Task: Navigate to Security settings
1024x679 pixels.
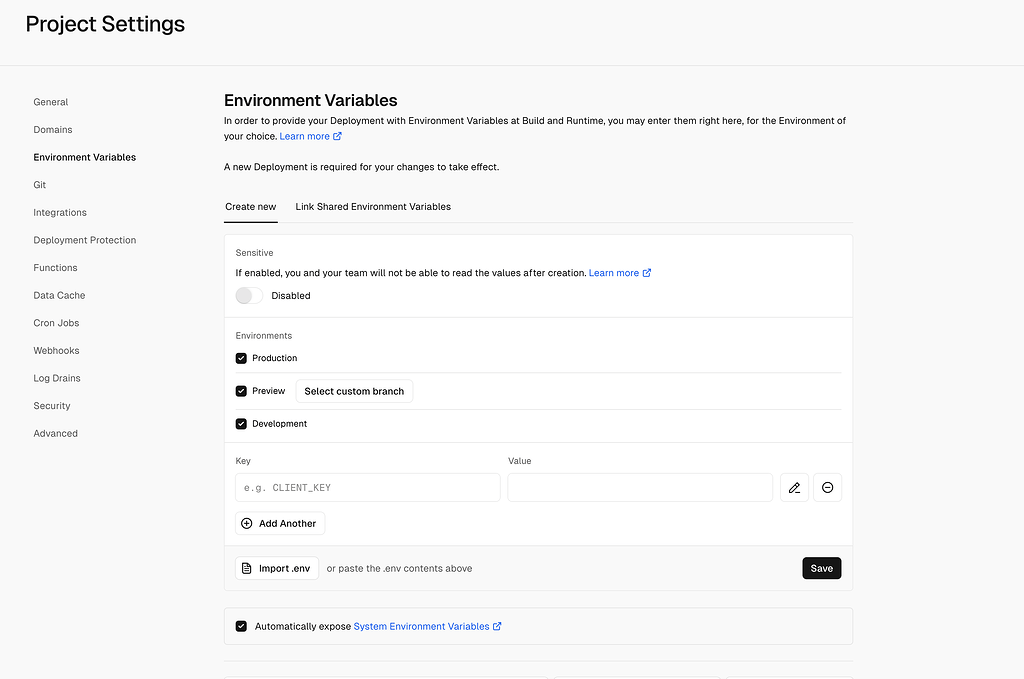Action: (51, 405)
